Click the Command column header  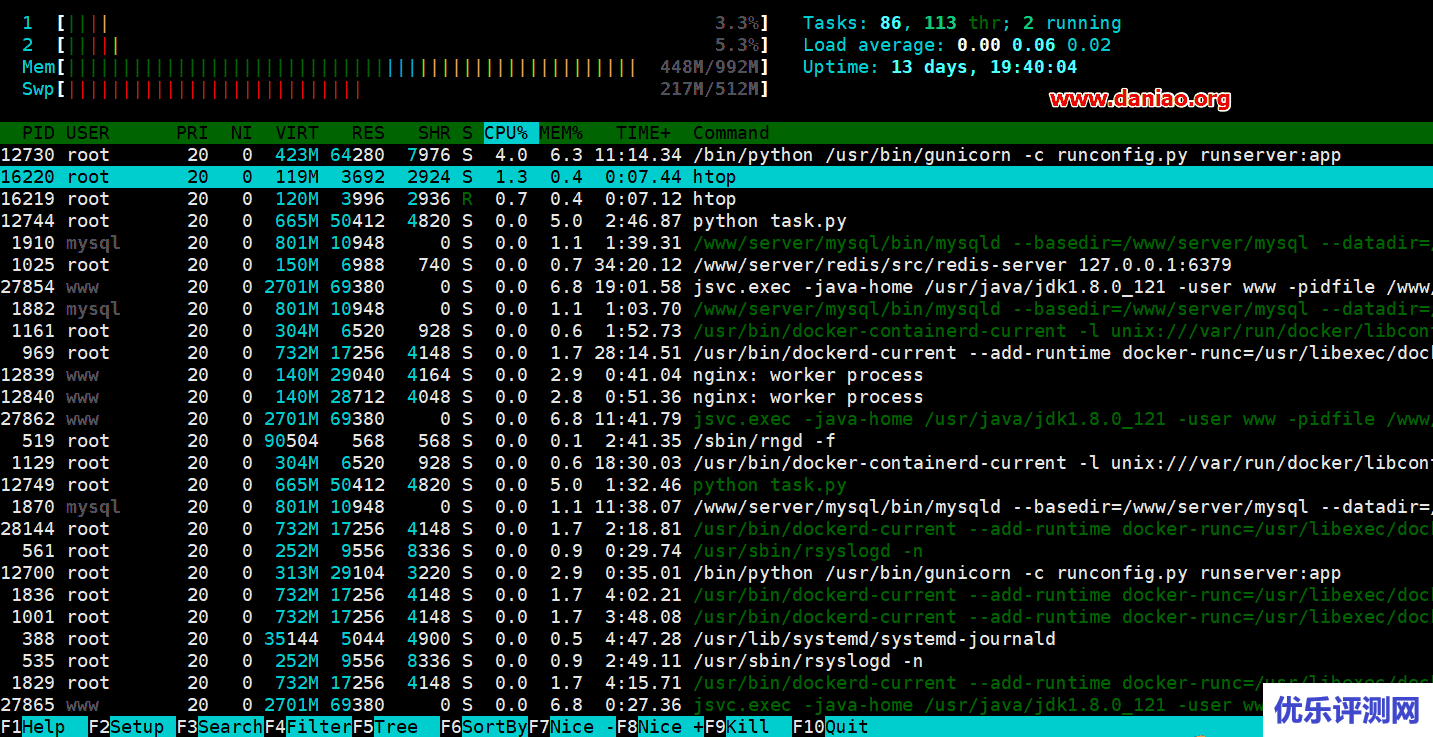(731, 133)
